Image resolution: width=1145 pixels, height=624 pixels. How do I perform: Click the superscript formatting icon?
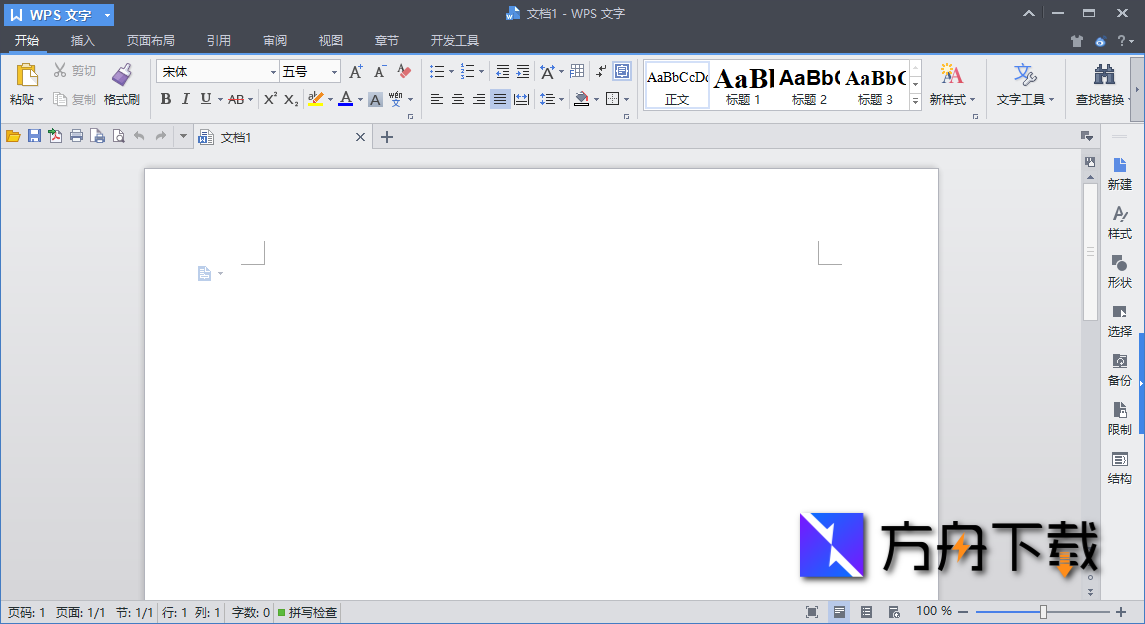pos(268,99)
